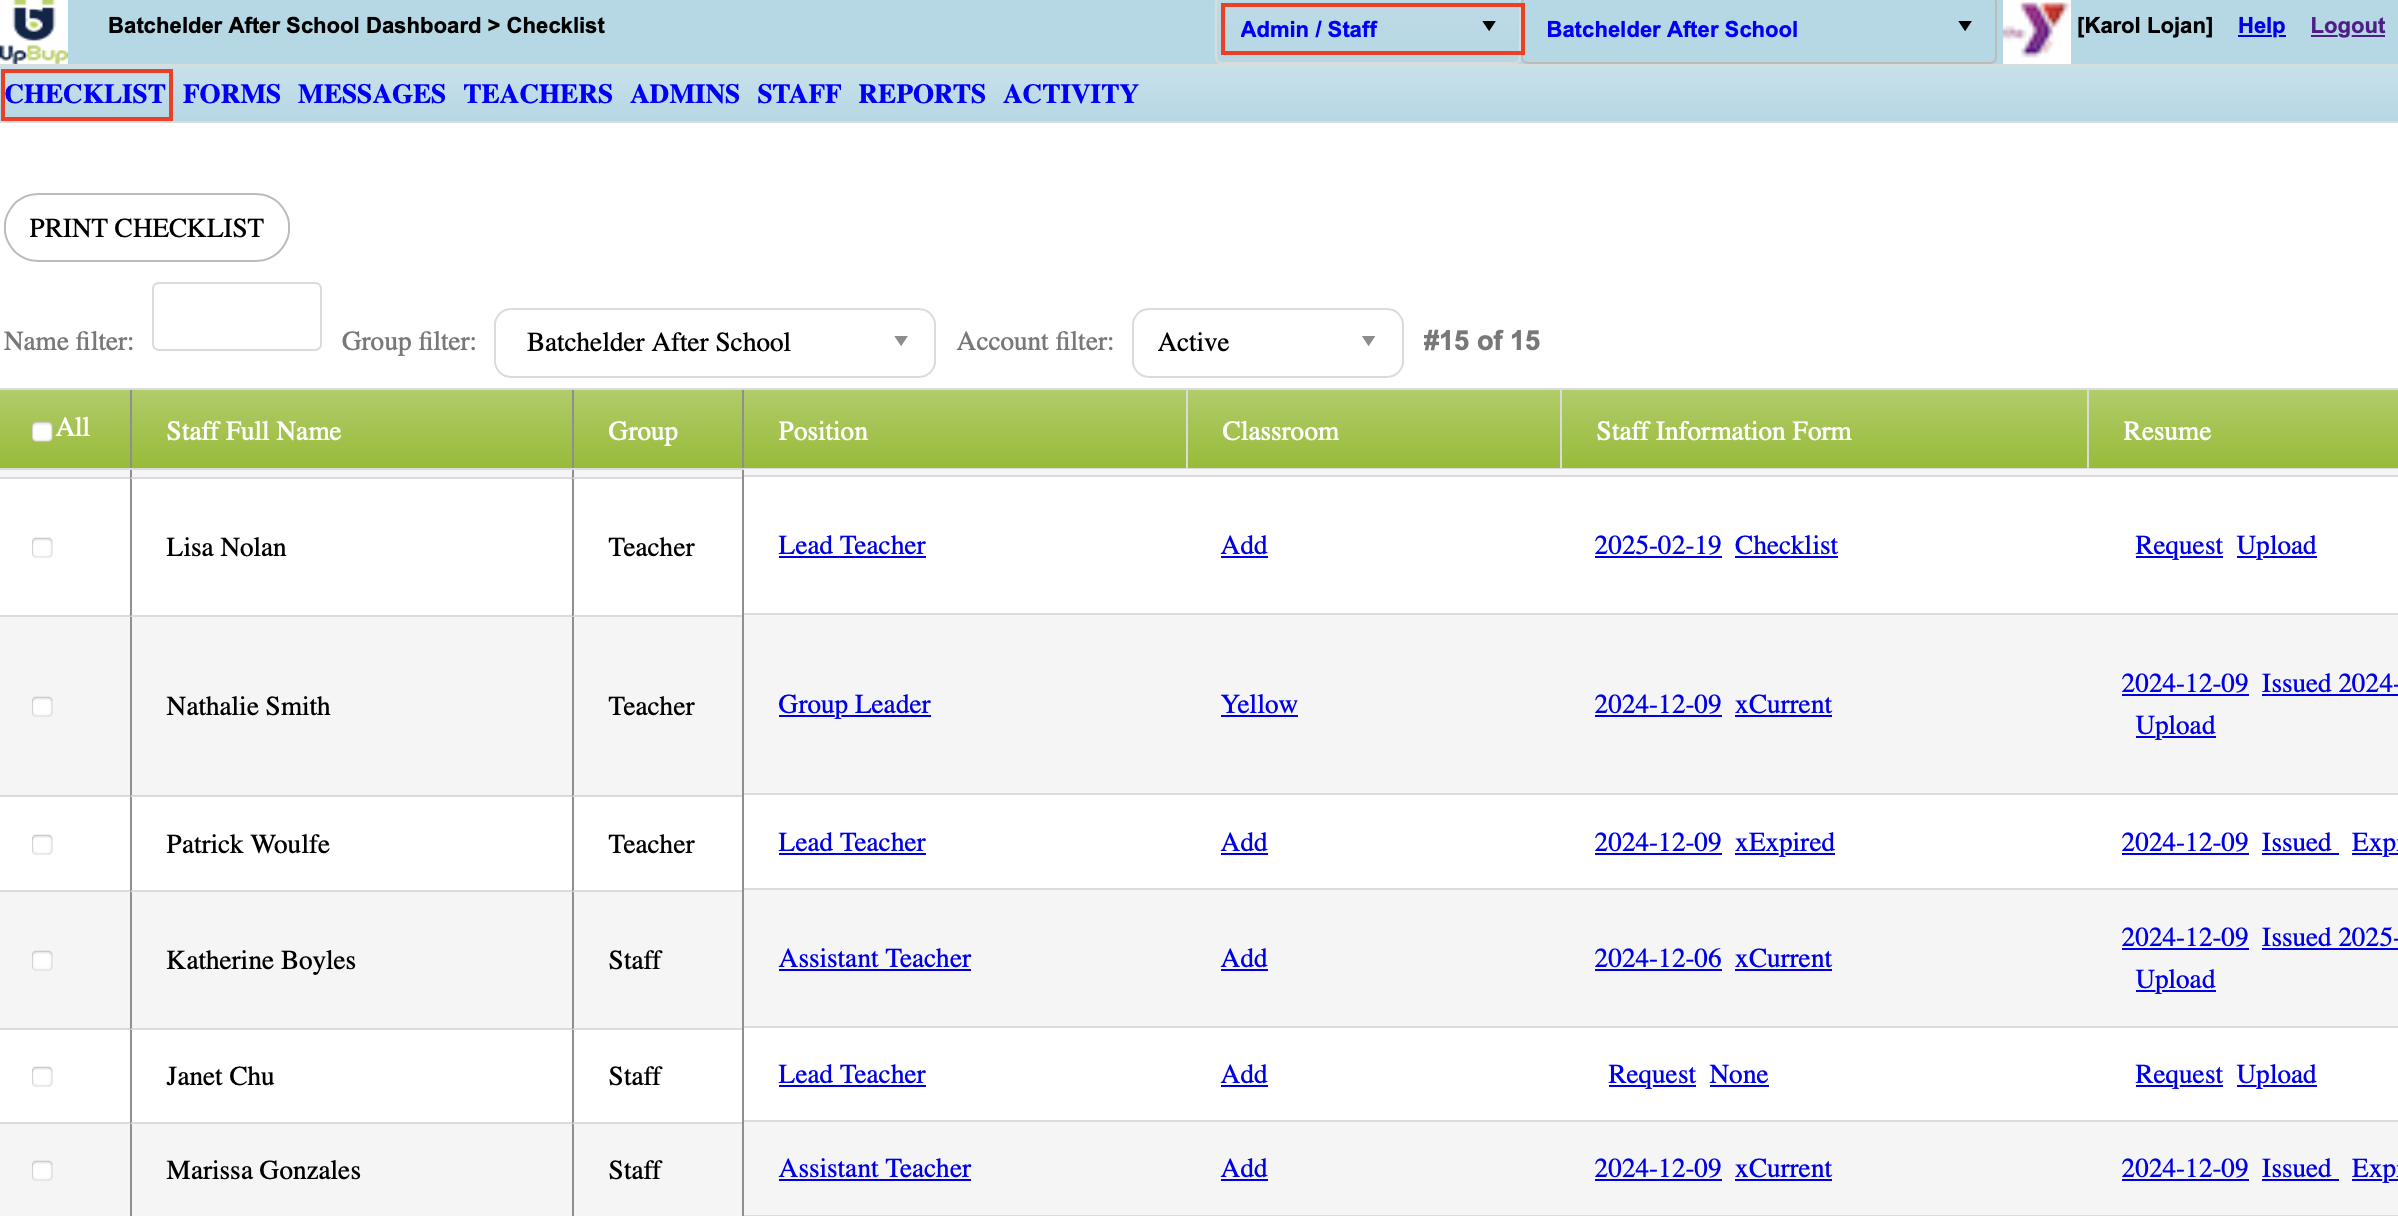Image resolution: width=2398 pixels, height=1216 pixels.
Task: Open the Group filter dropdown
Action: [x=715, y=342]
